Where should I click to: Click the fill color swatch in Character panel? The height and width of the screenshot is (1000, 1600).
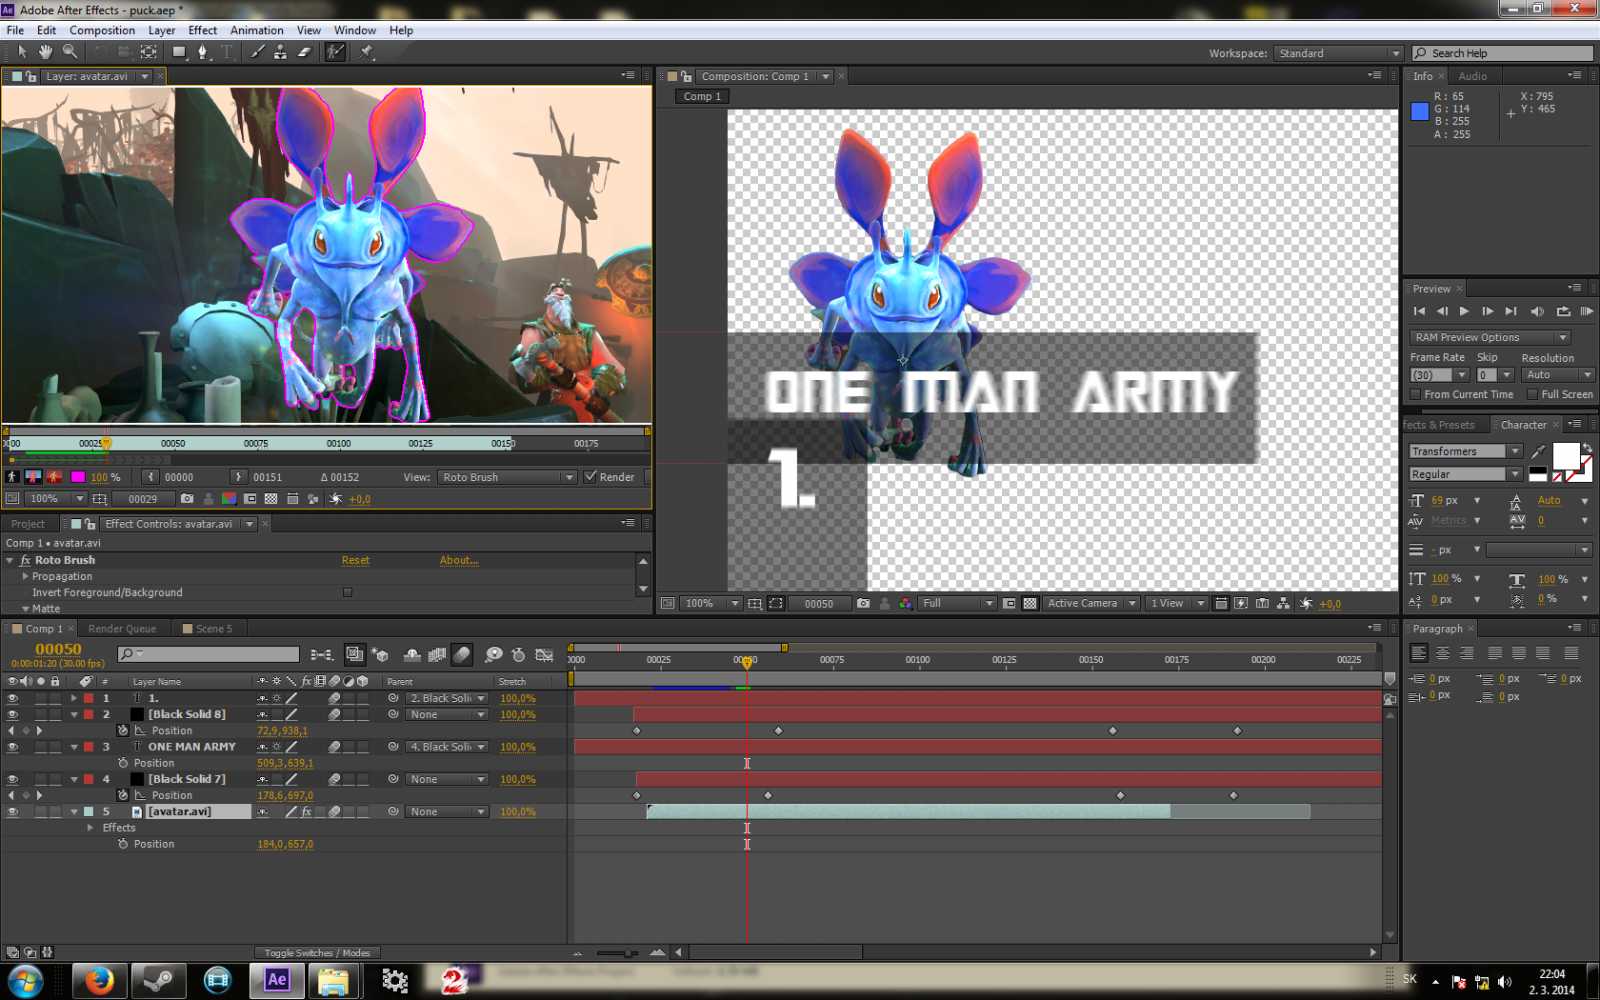pyautogui.click(x=1566, y=456)
